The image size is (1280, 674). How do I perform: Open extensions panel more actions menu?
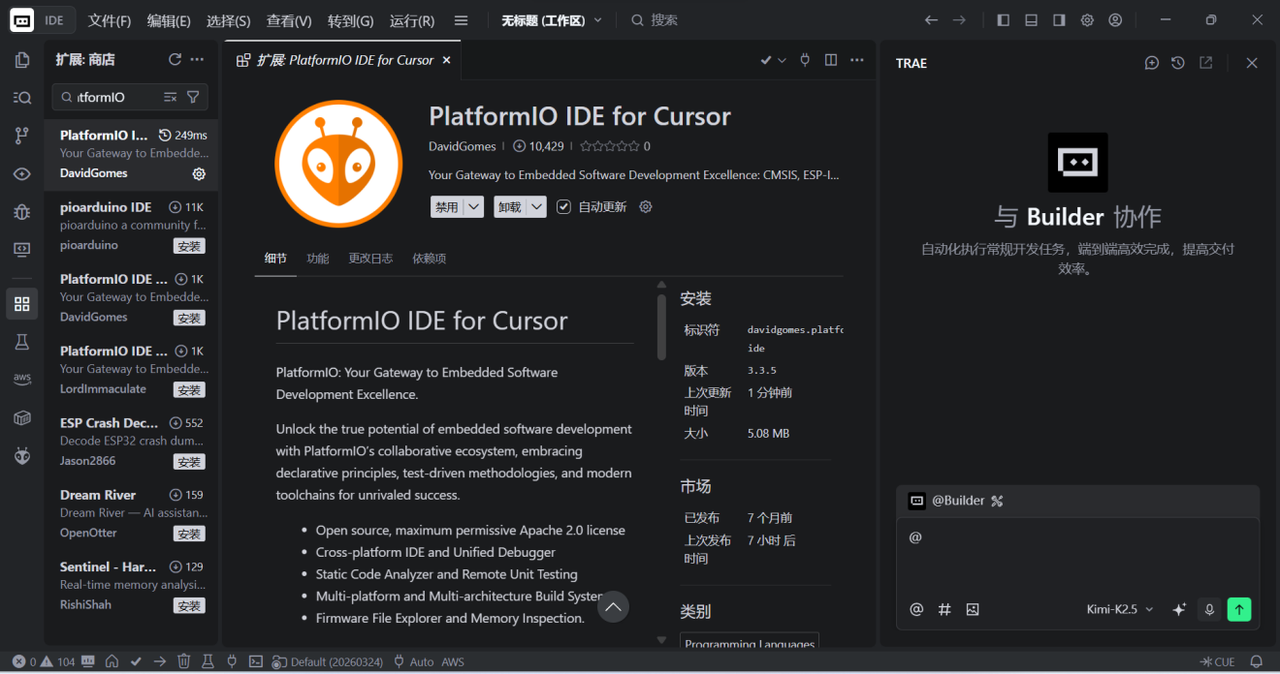197,60
